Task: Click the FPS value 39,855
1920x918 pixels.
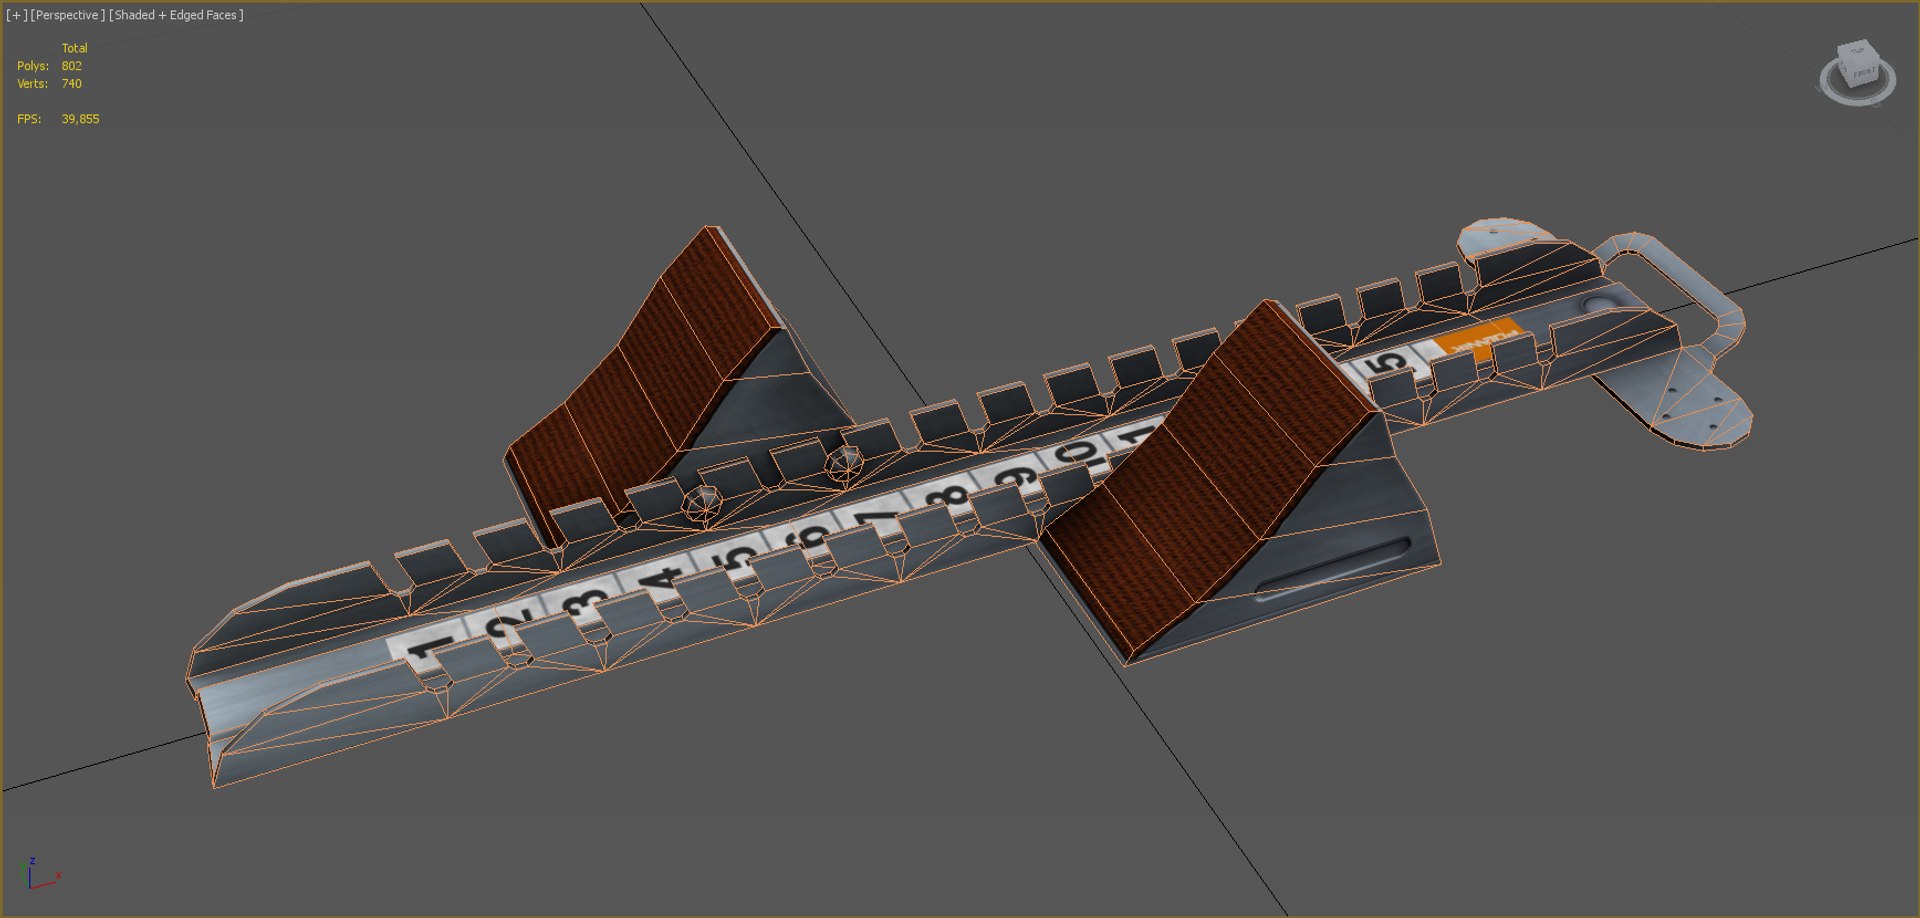Action: point(80,119)
